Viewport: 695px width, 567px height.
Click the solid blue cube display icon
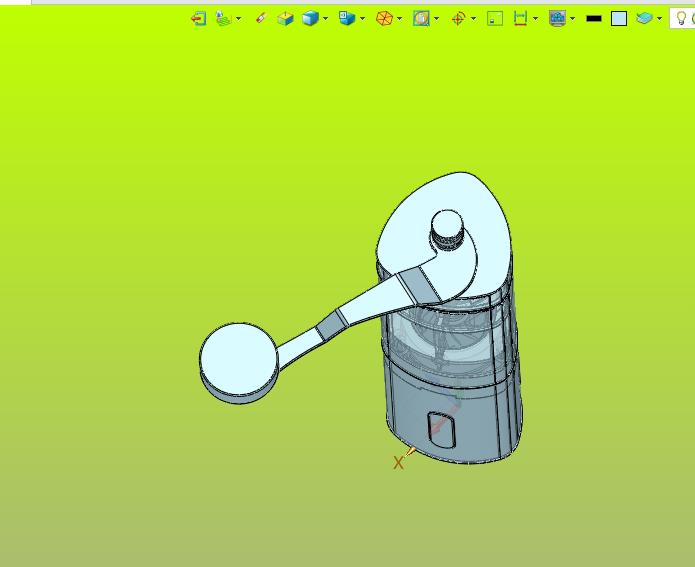[310, 19]
